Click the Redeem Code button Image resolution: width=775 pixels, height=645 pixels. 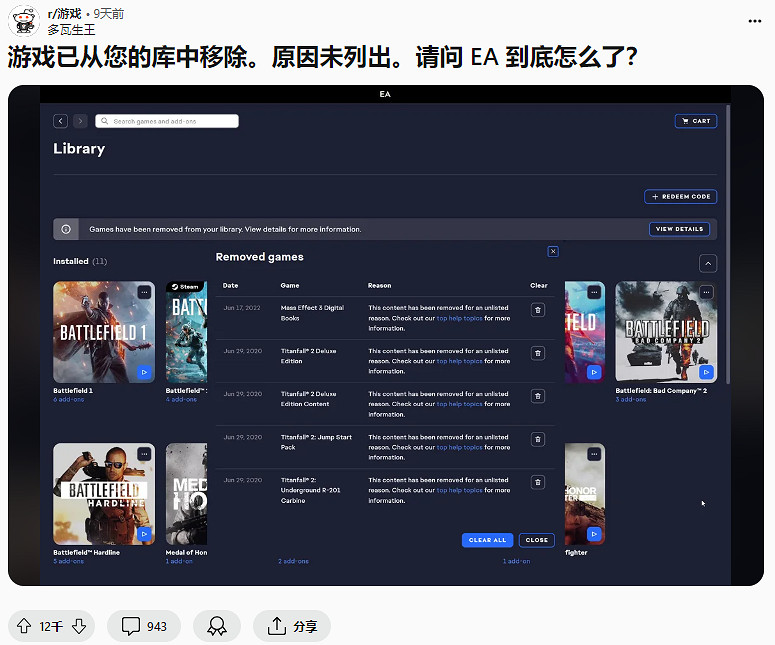(681, 197)
